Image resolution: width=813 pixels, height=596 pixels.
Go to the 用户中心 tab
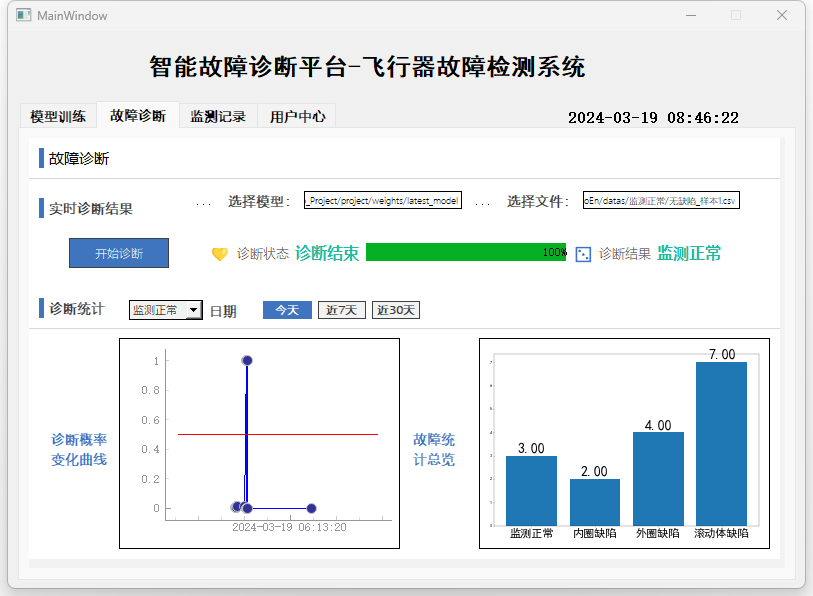pos(297,116)
